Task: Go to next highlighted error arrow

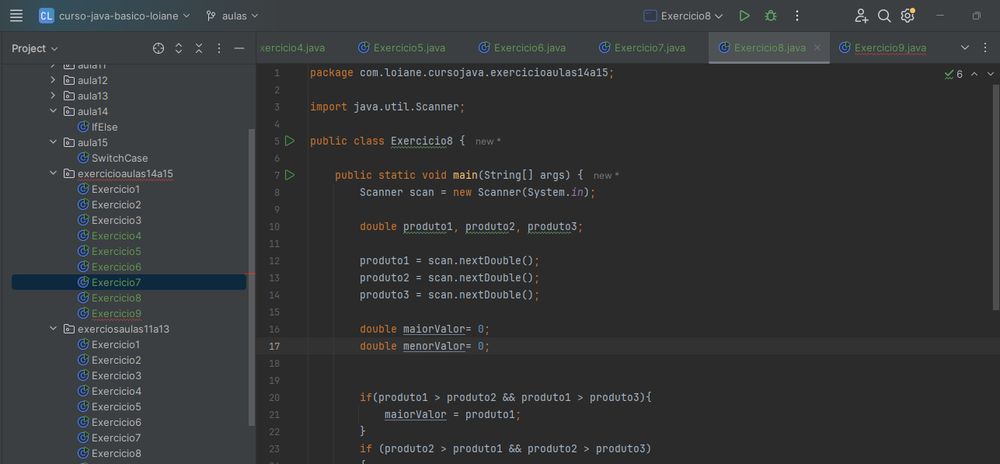Action: (990, 75)
